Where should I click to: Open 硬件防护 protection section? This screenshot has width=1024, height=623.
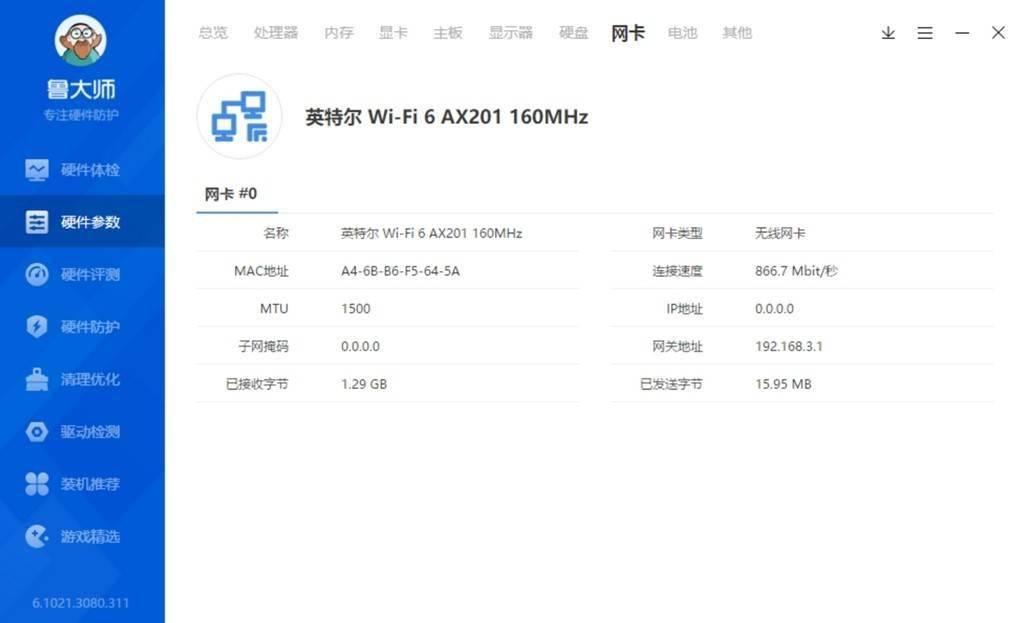coord(82,327)
